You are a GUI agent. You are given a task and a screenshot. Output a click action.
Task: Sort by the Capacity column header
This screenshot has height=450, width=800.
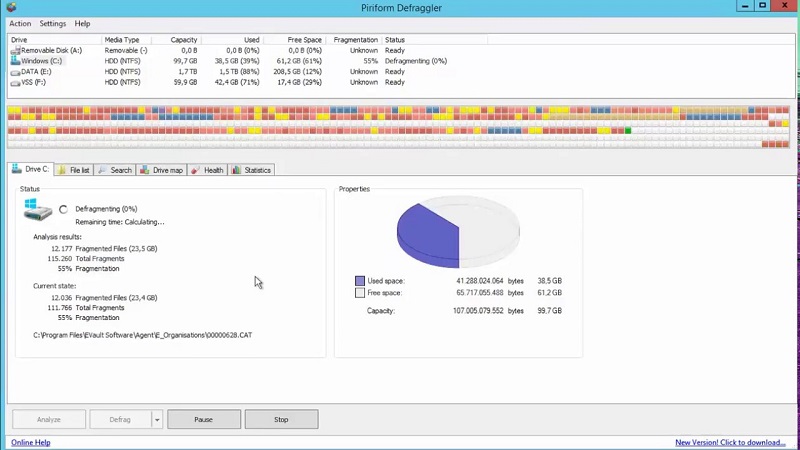pos(176,40)
